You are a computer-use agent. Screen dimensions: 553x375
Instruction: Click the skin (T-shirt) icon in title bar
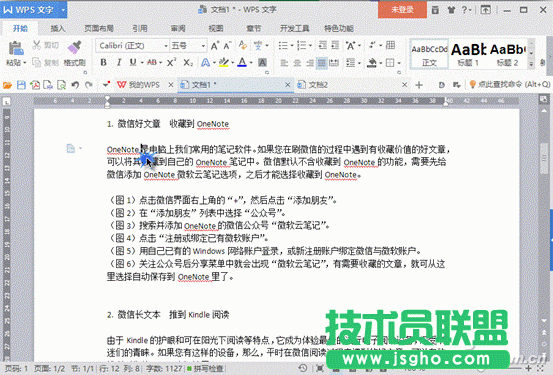(451, 10)
